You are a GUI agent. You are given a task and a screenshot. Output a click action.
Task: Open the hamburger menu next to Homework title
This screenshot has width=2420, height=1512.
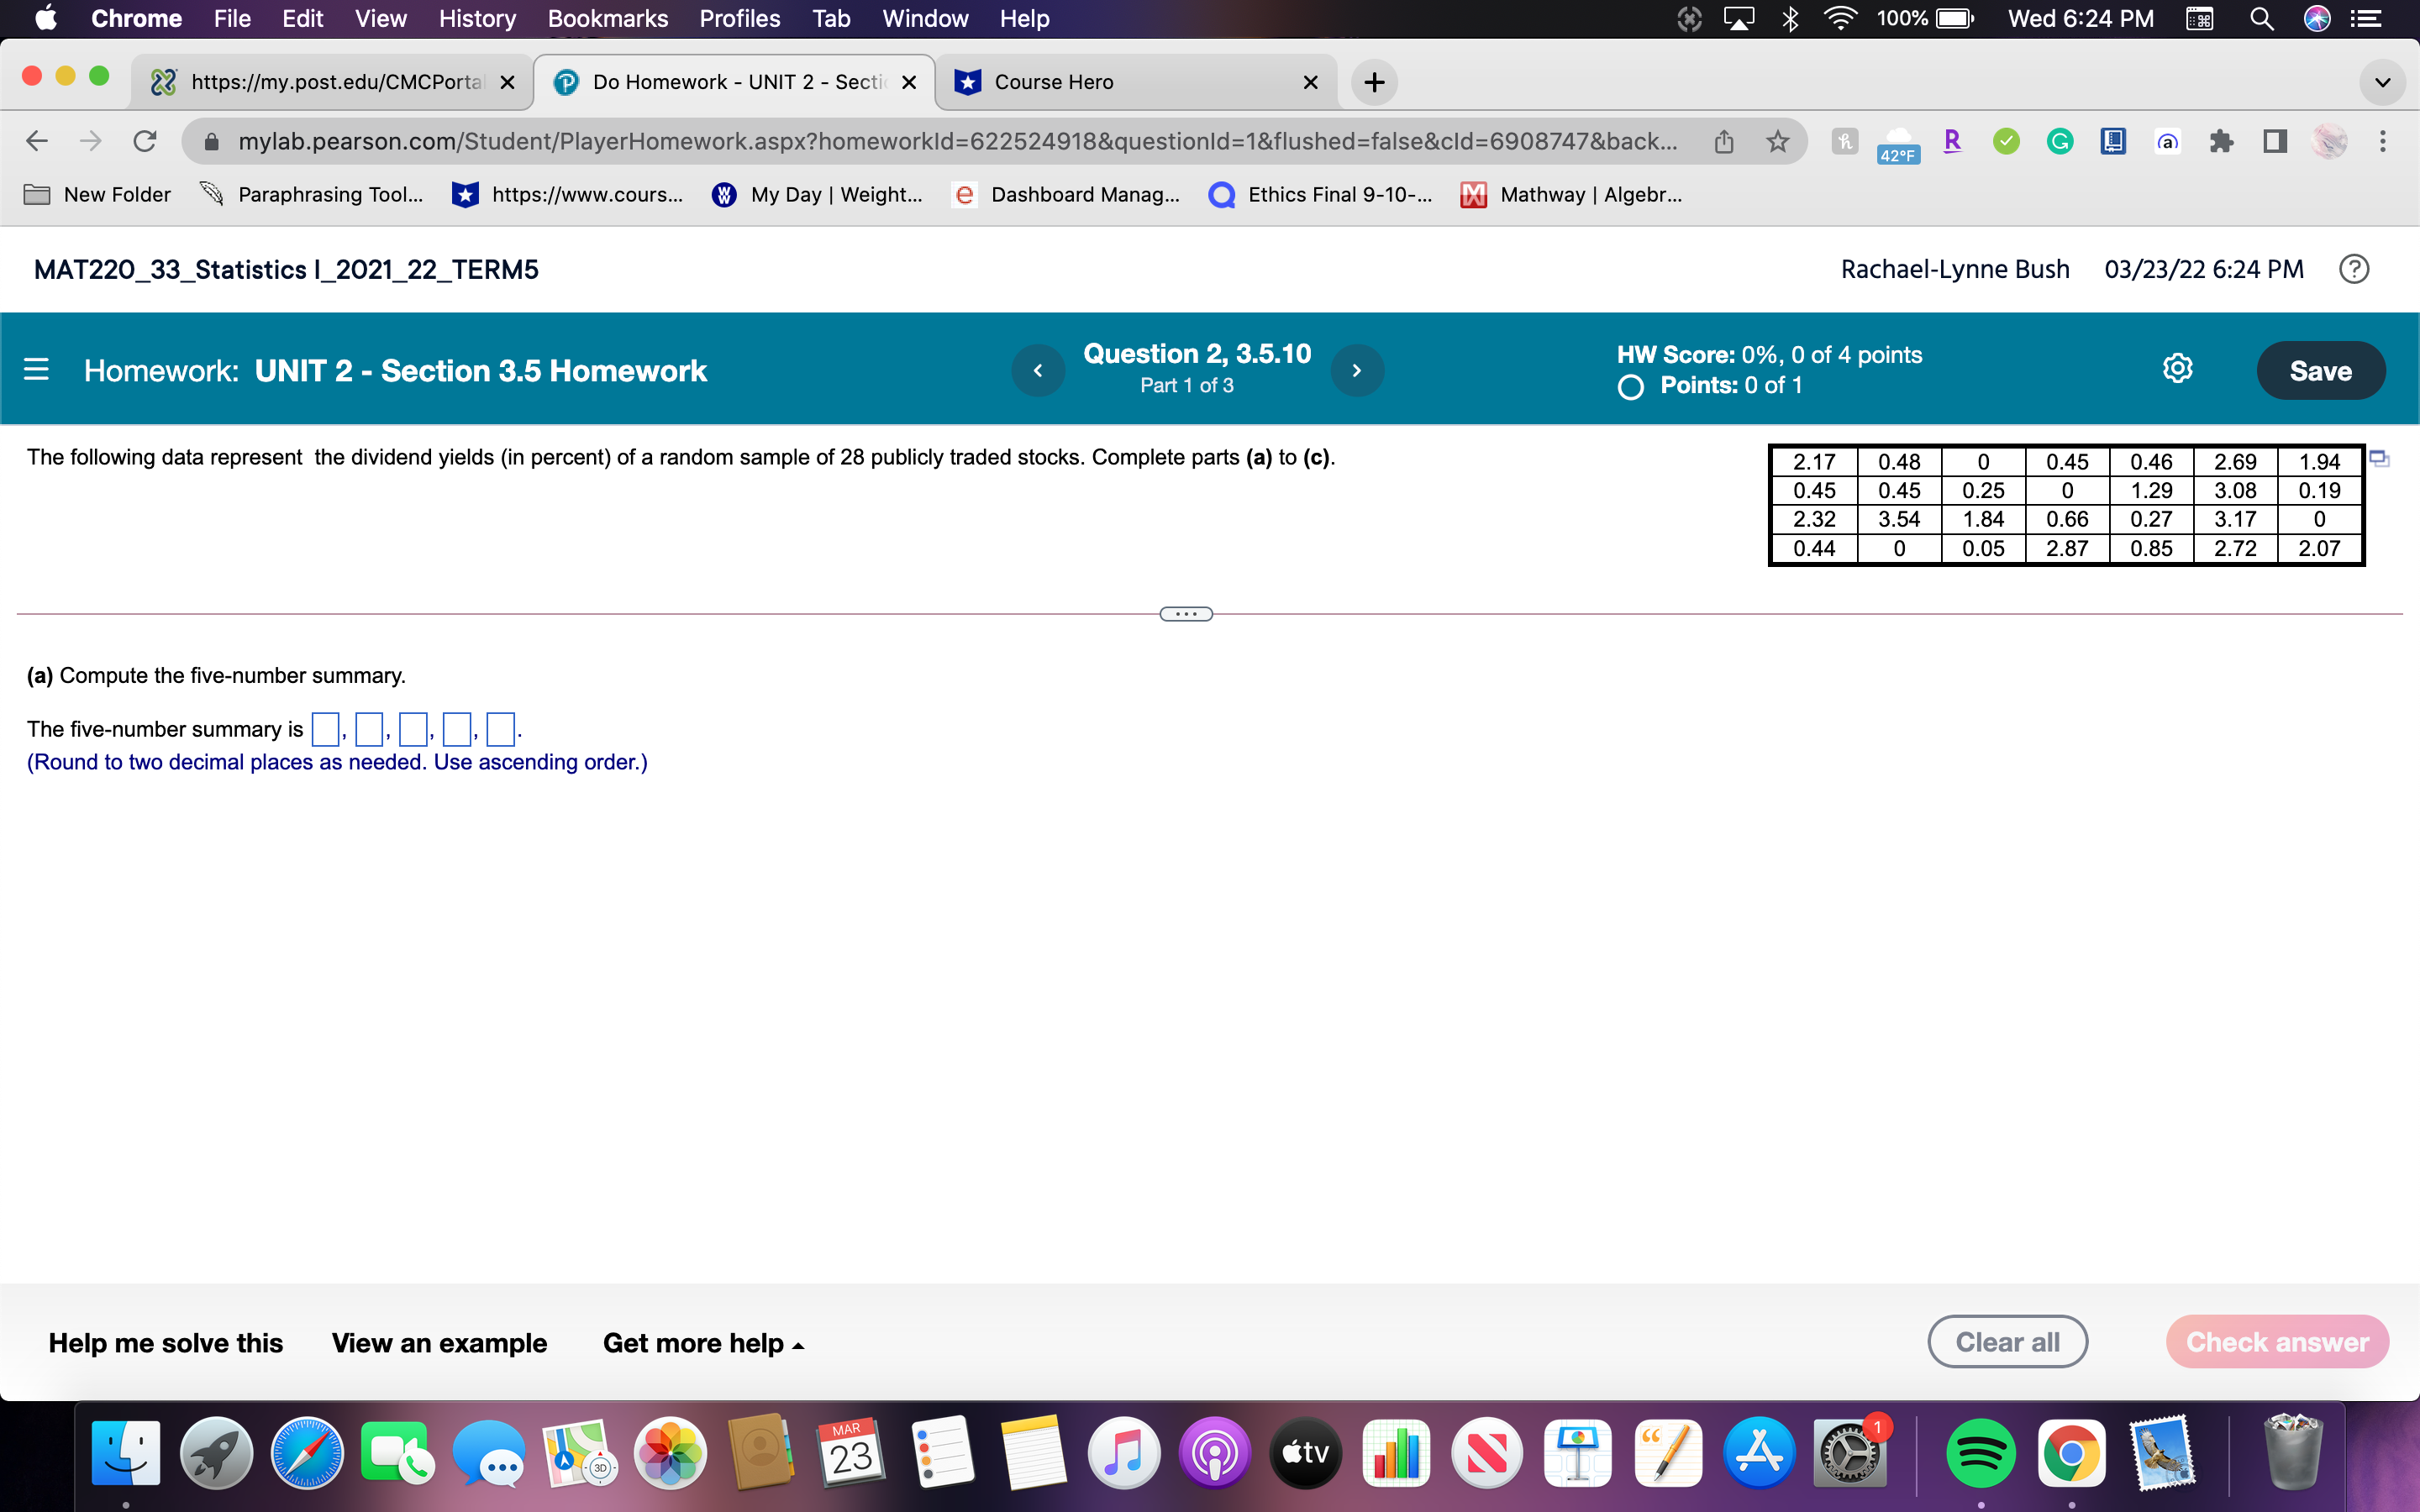[x=37, y=369]
